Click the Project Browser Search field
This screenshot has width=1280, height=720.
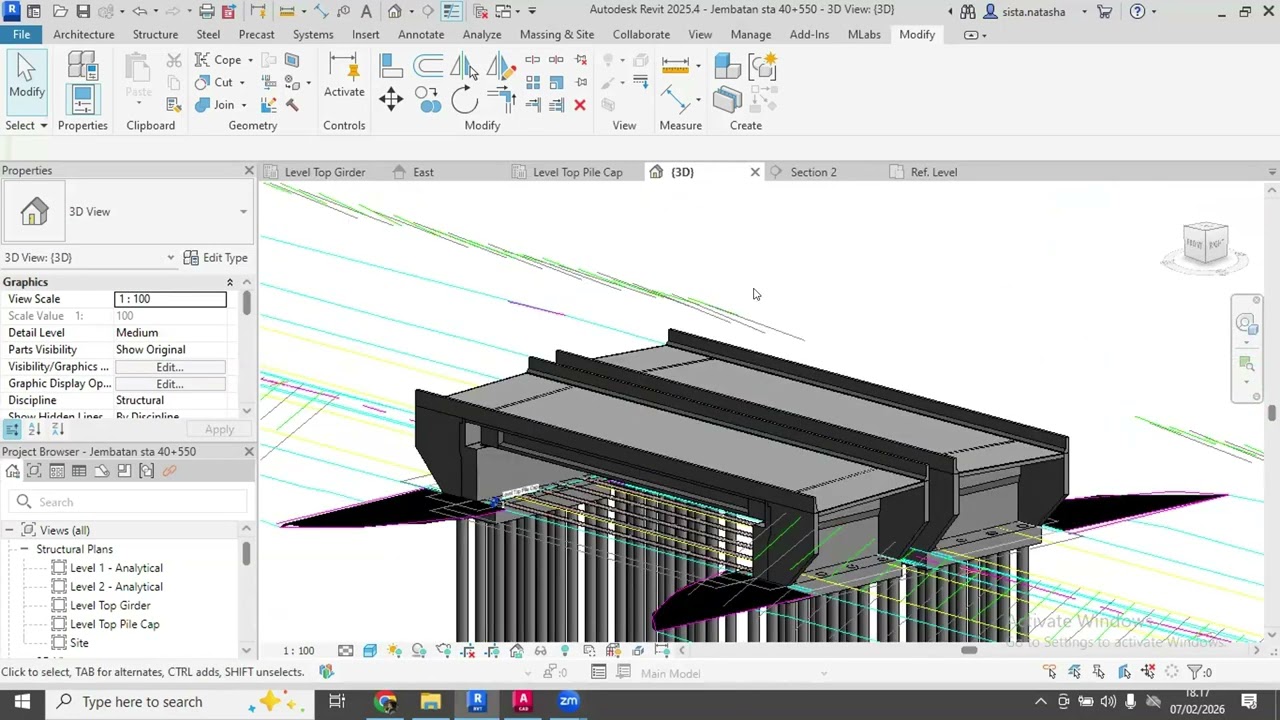click(128, 502)
